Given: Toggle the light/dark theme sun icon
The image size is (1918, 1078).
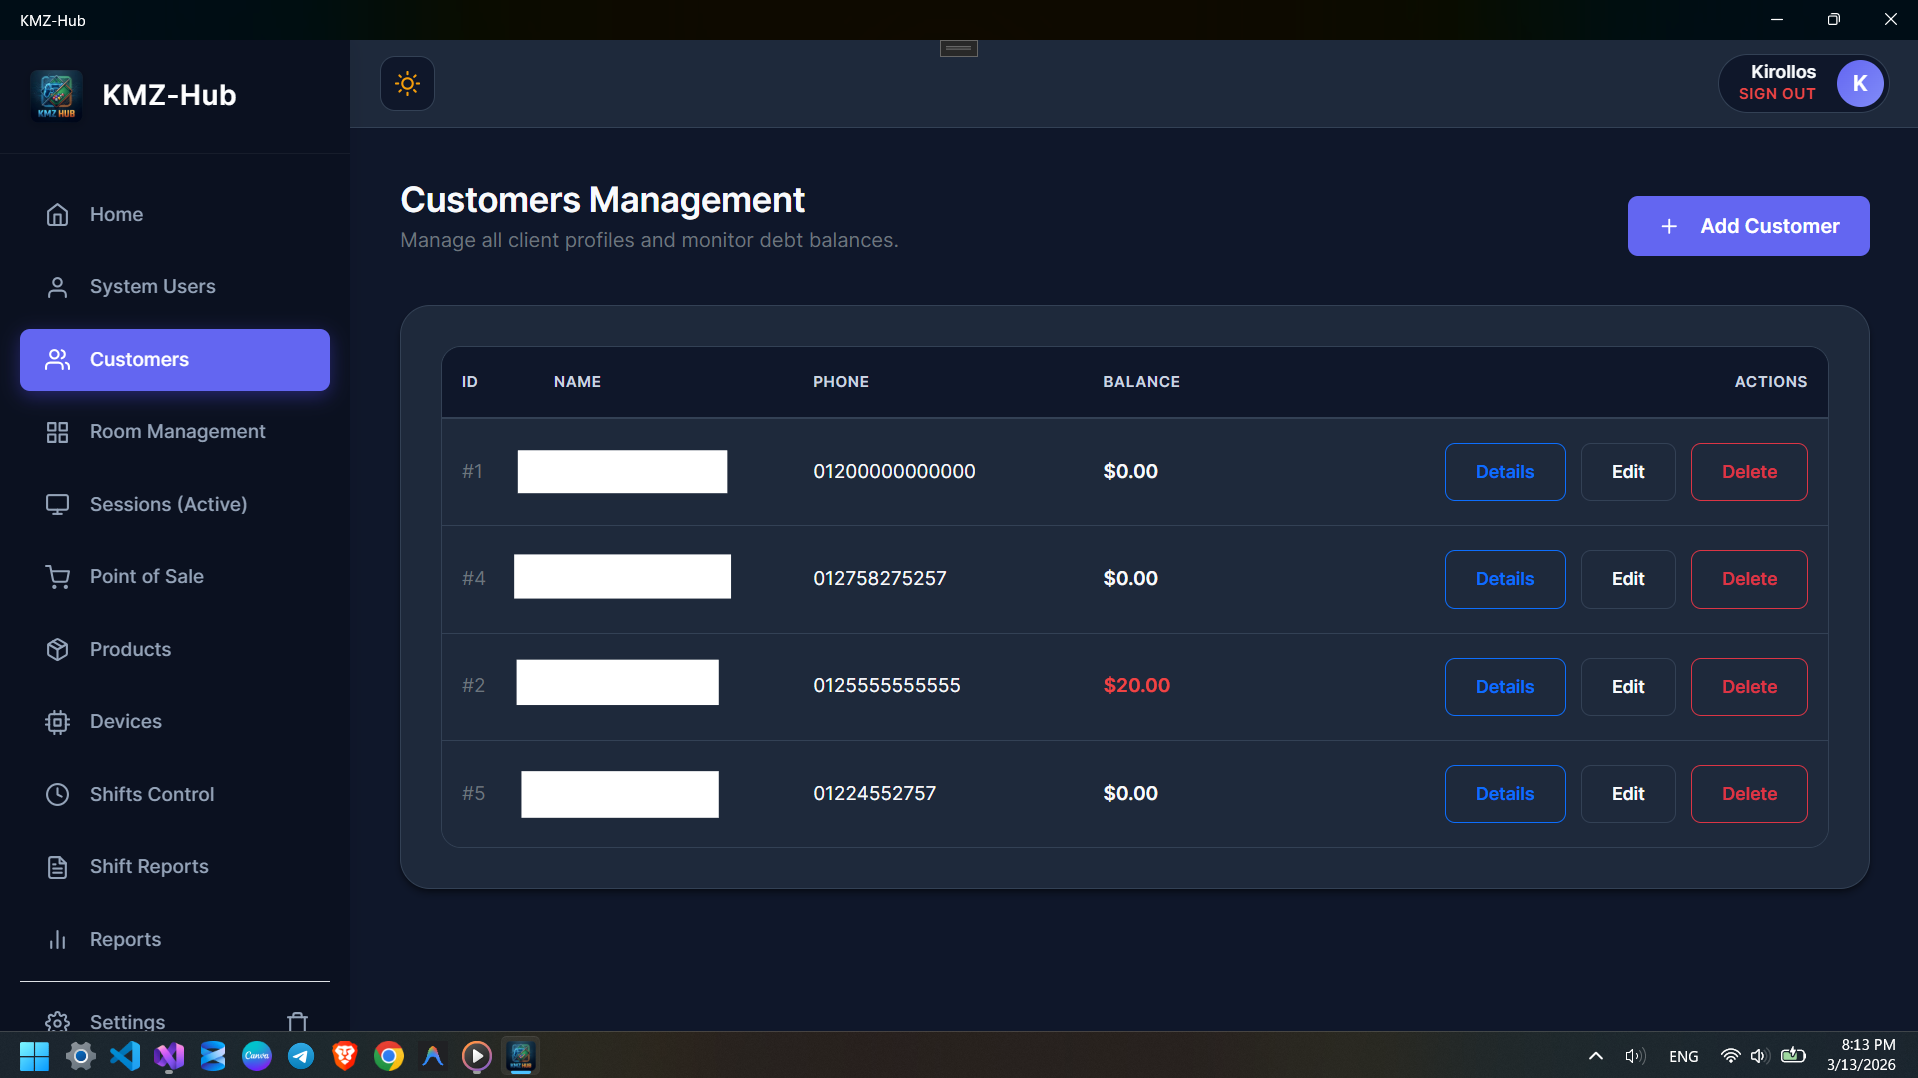Looking at the screenshot, I should coord(407,83).
